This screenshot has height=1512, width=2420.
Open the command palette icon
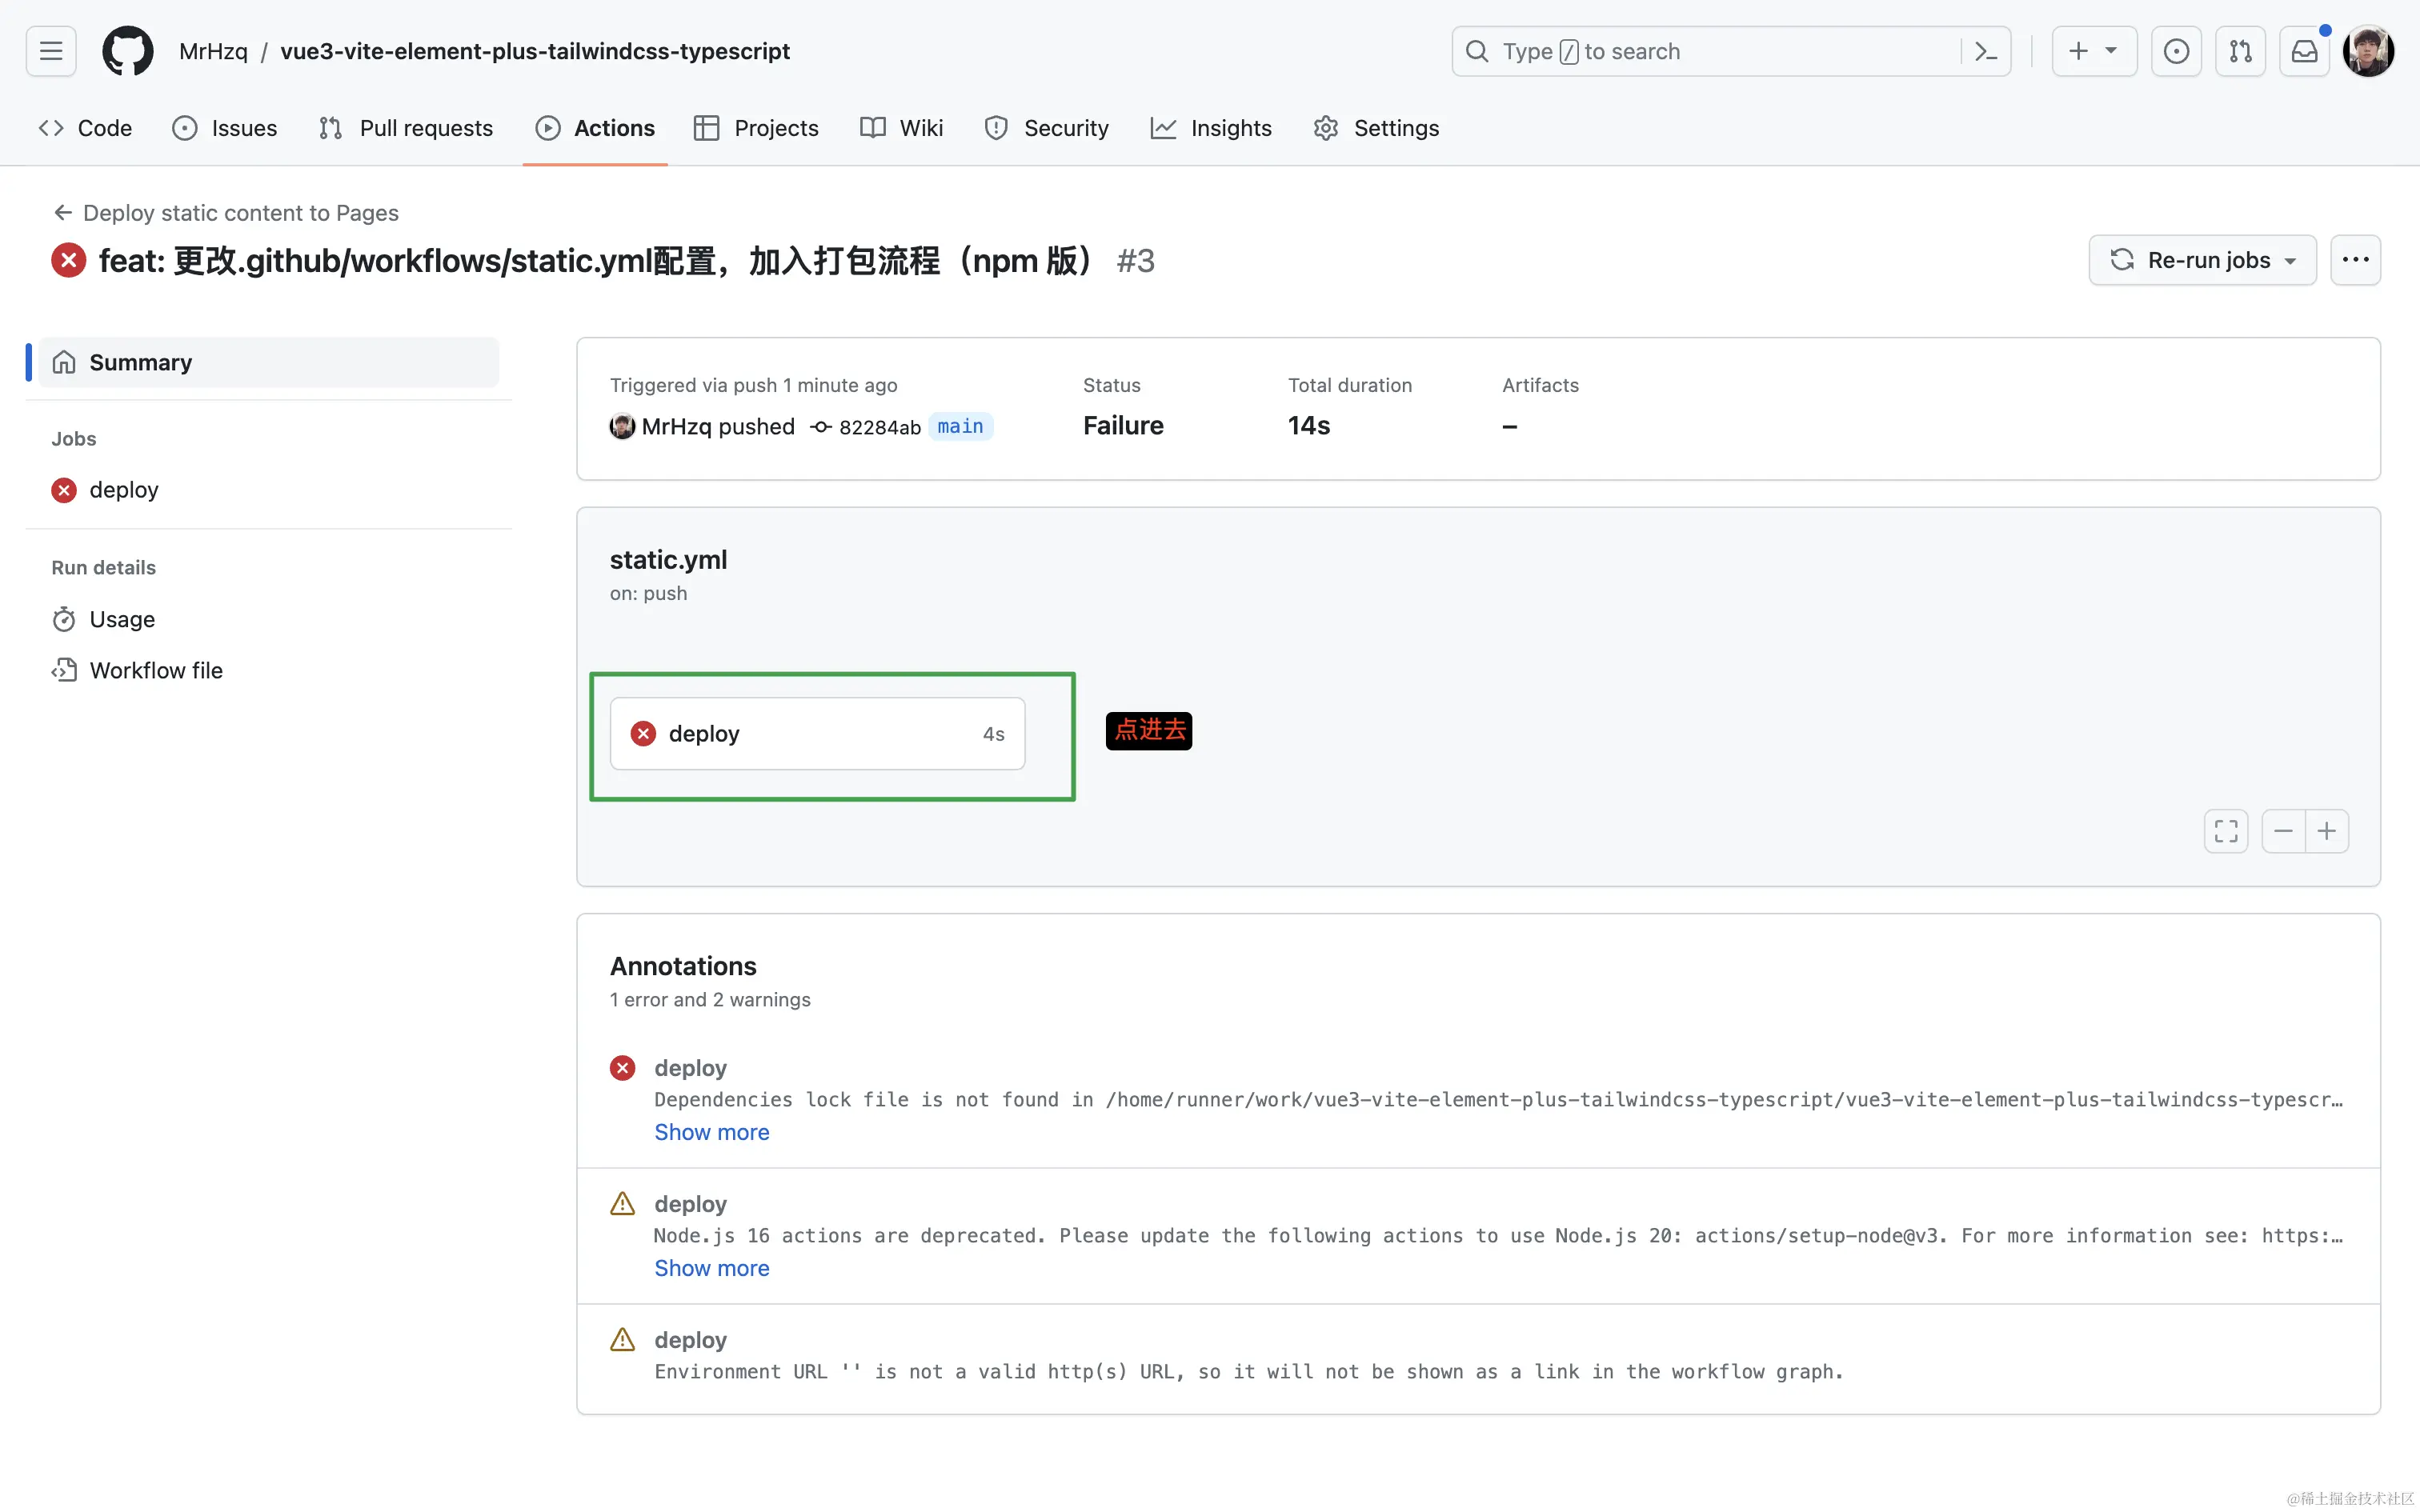tap(1986, 51)
